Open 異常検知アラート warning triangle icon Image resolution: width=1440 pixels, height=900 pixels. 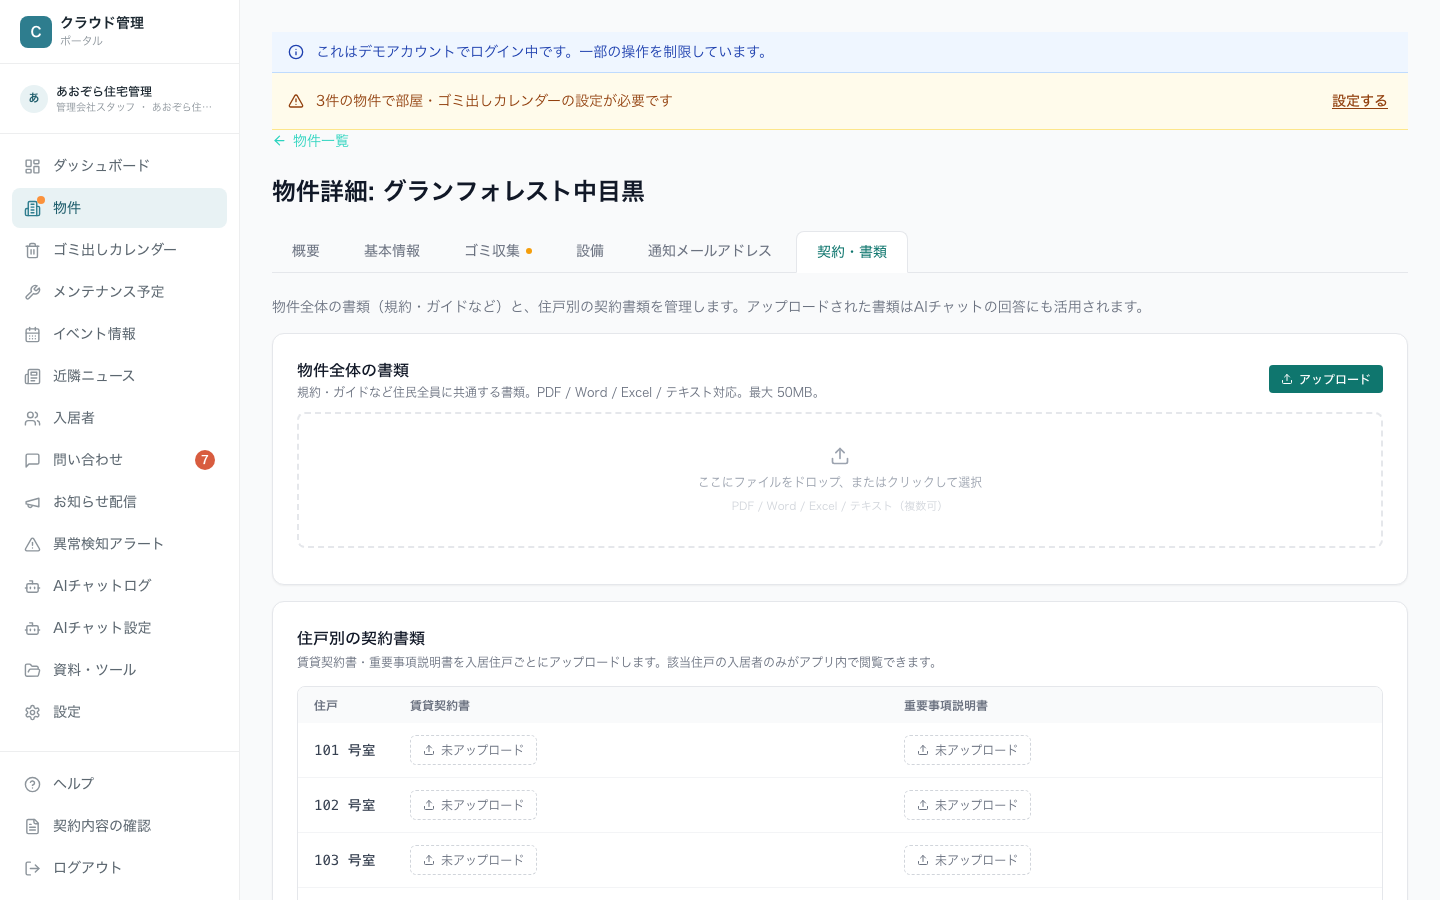pyautogui.click(x=33, y=544)
